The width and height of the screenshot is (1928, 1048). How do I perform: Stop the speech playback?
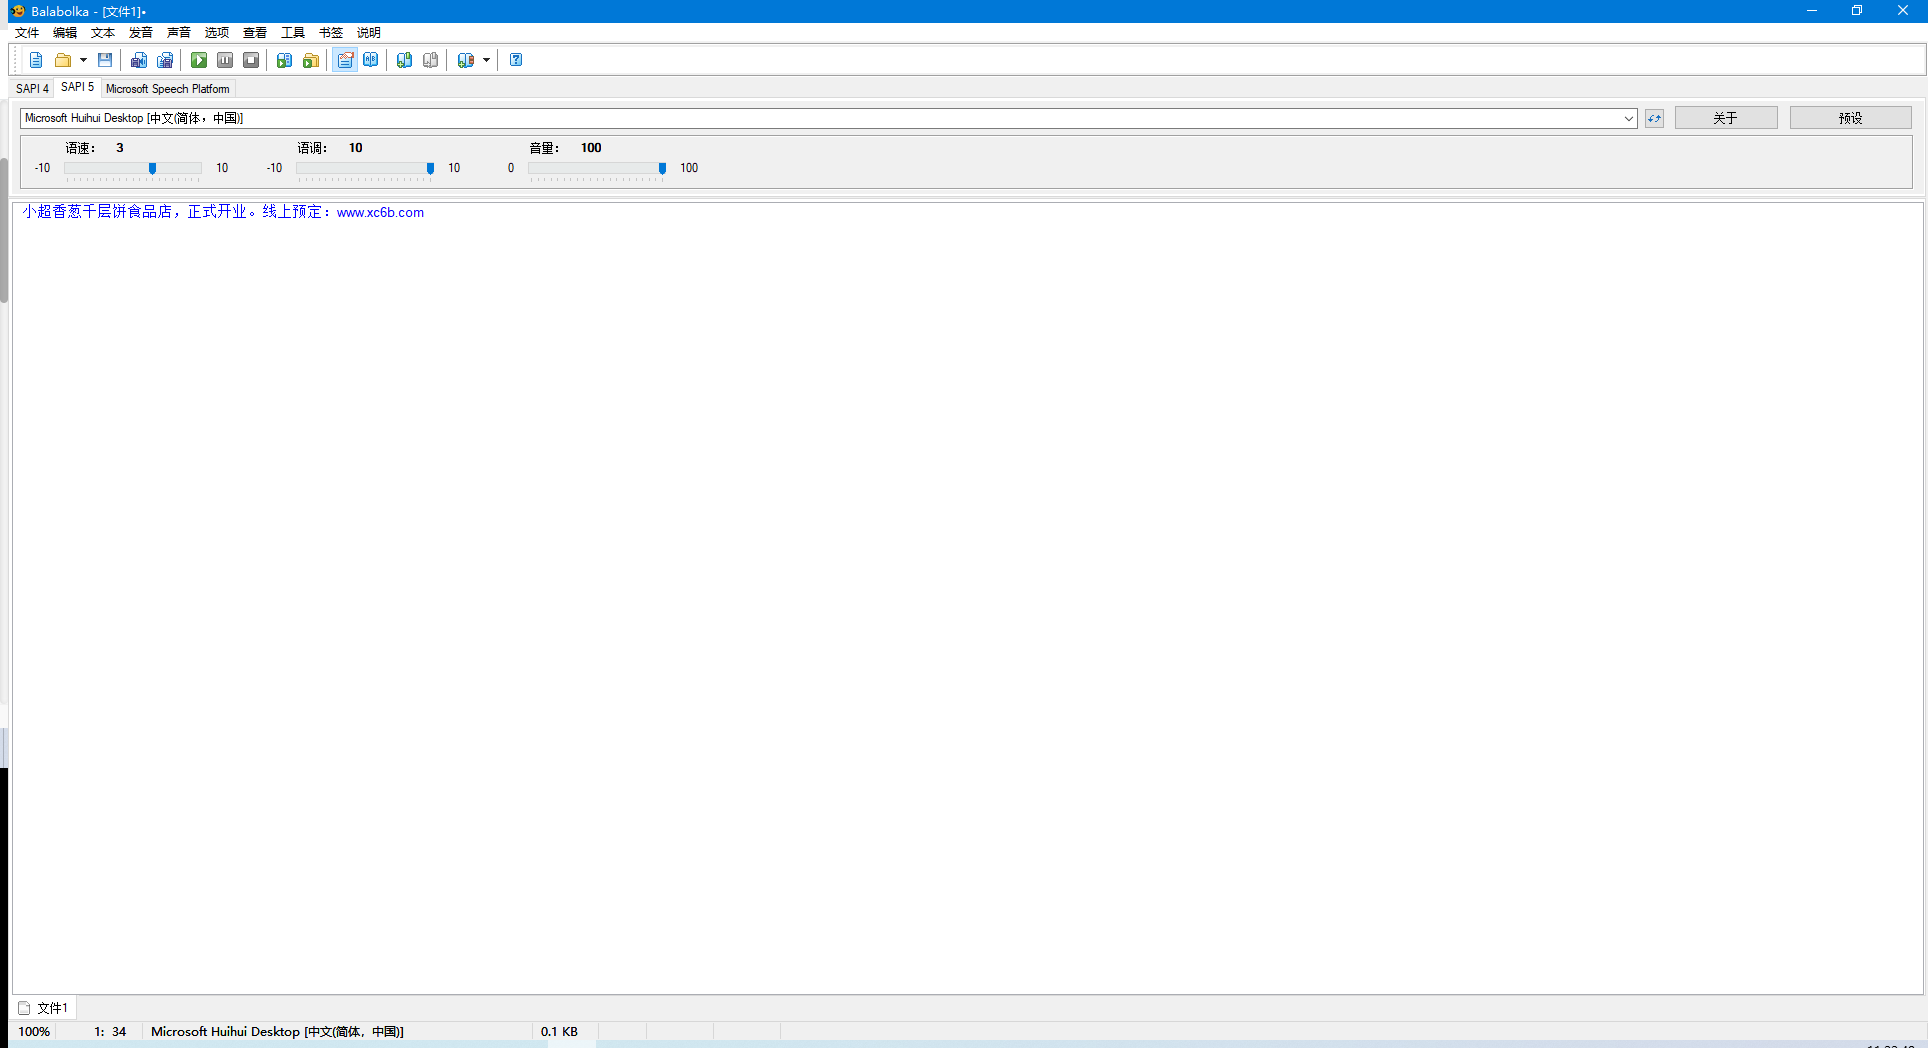point(251,60)
